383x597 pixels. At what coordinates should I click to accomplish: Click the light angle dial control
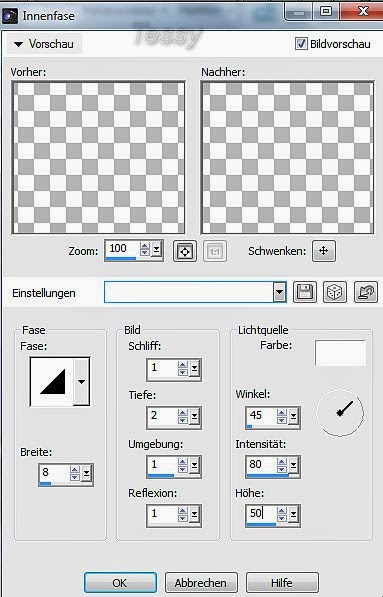tap(340, 413)
